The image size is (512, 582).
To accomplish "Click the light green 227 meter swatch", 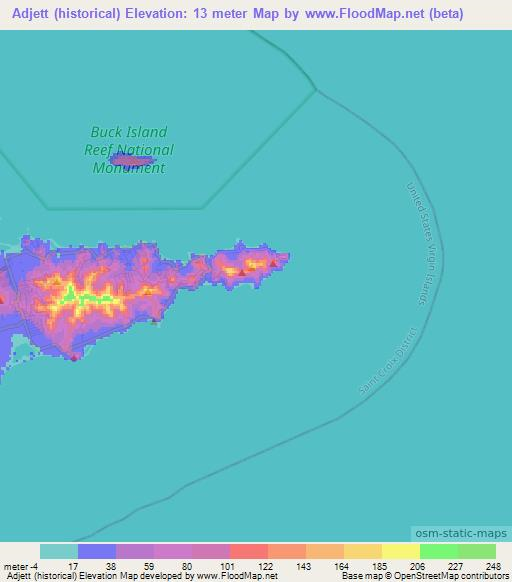I will [x=477, y=551].
